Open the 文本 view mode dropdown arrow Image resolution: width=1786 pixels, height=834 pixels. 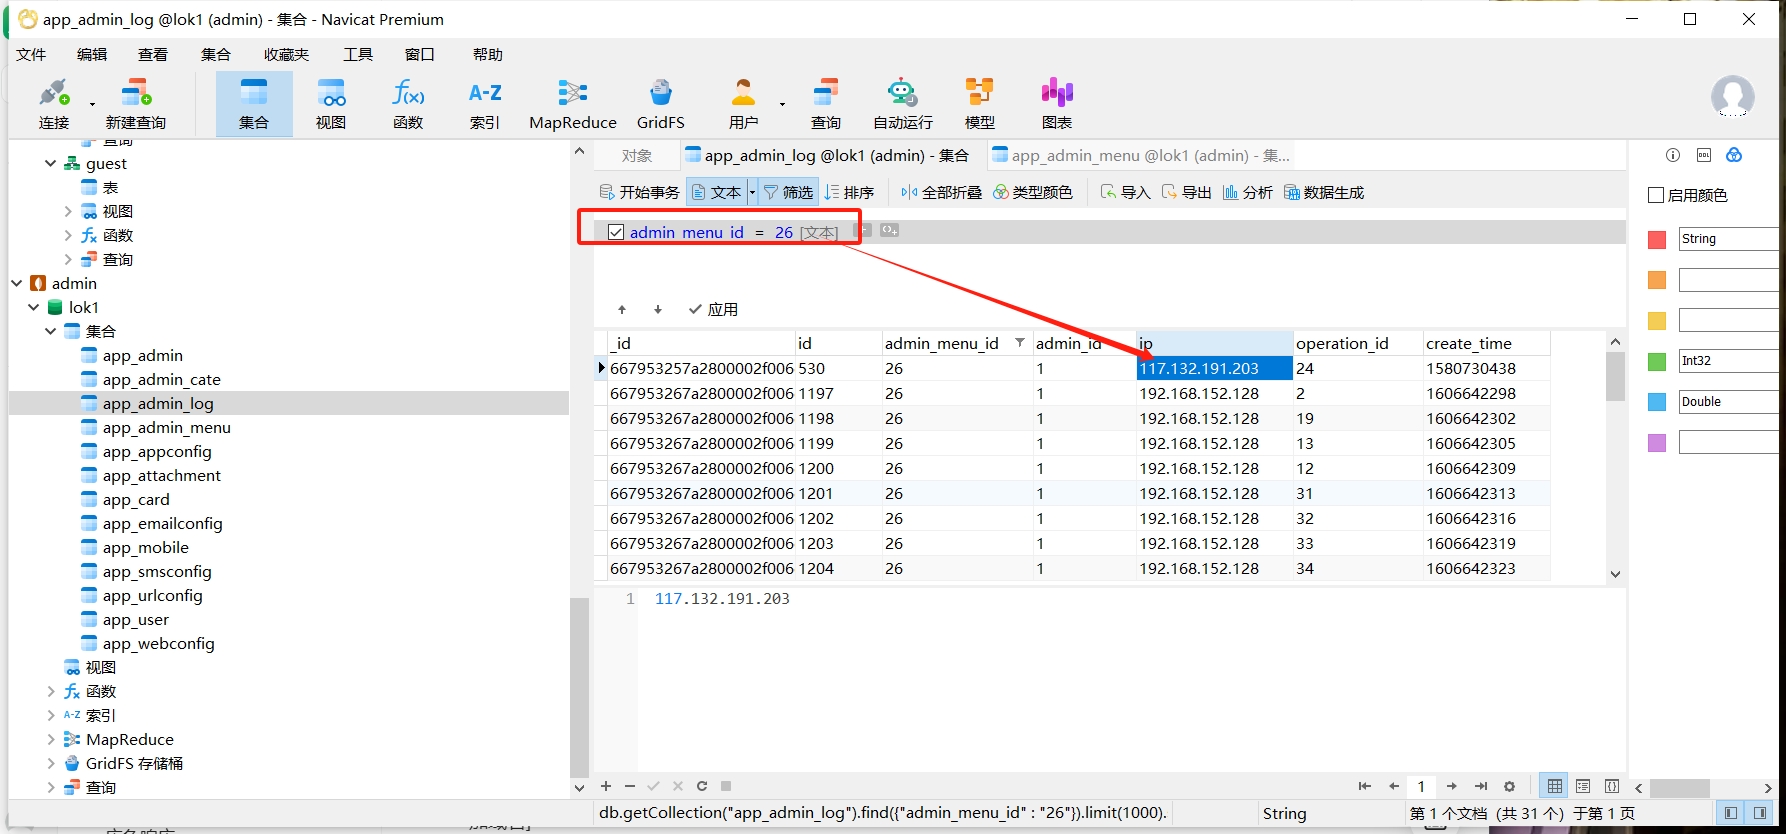(752, 192)
